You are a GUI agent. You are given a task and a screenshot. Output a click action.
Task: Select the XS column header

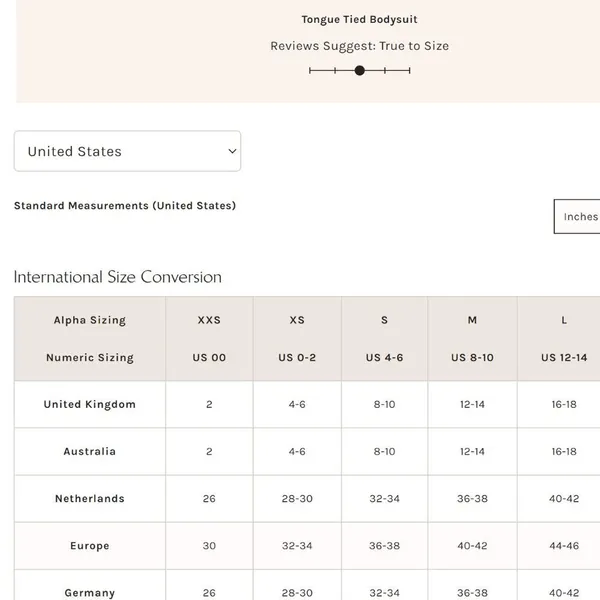pyautogui.click(x=297, y=320)
